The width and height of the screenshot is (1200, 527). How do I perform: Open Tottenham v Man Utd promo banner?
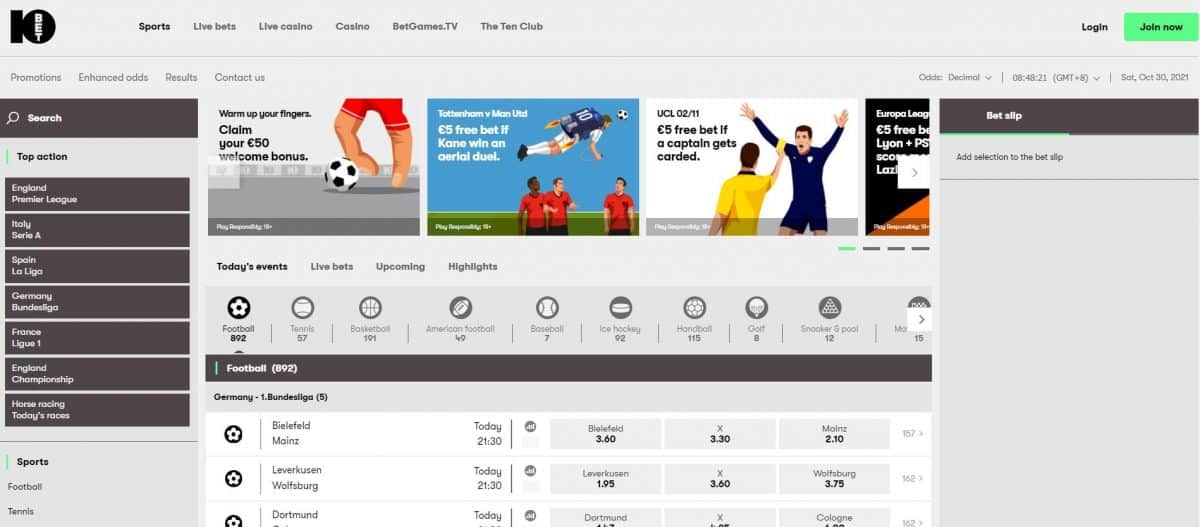(x=533, y=167)
